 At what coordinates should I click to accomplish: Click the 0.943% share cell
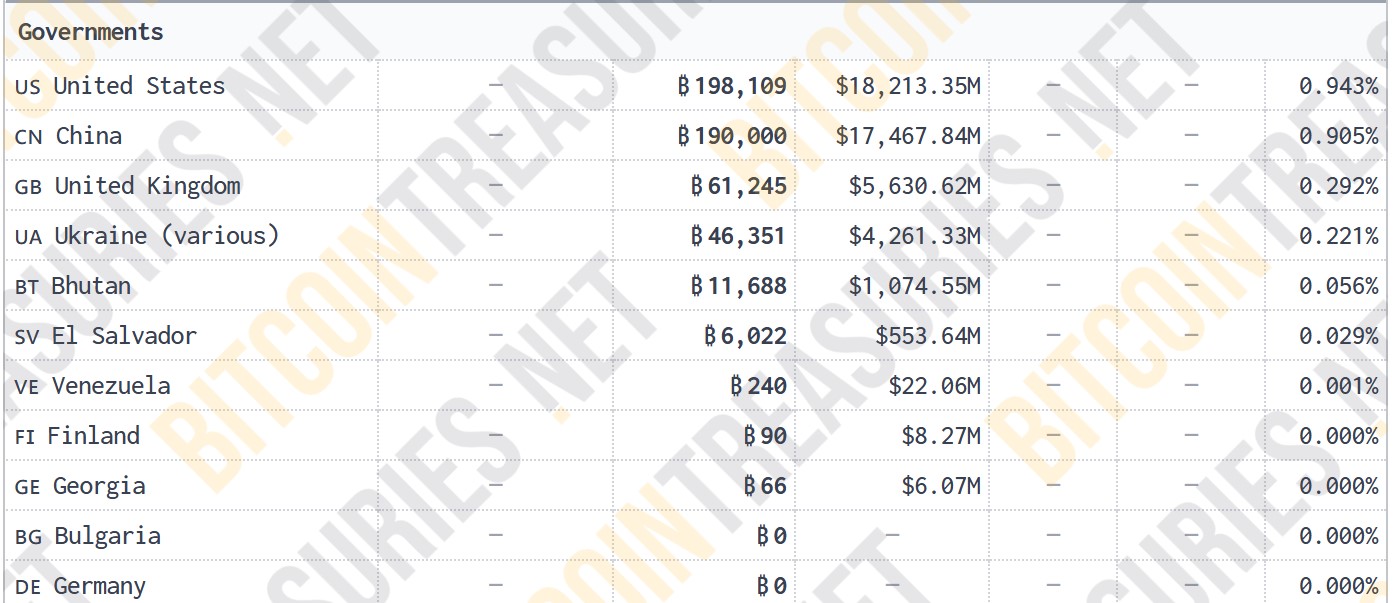(1339, 86)
